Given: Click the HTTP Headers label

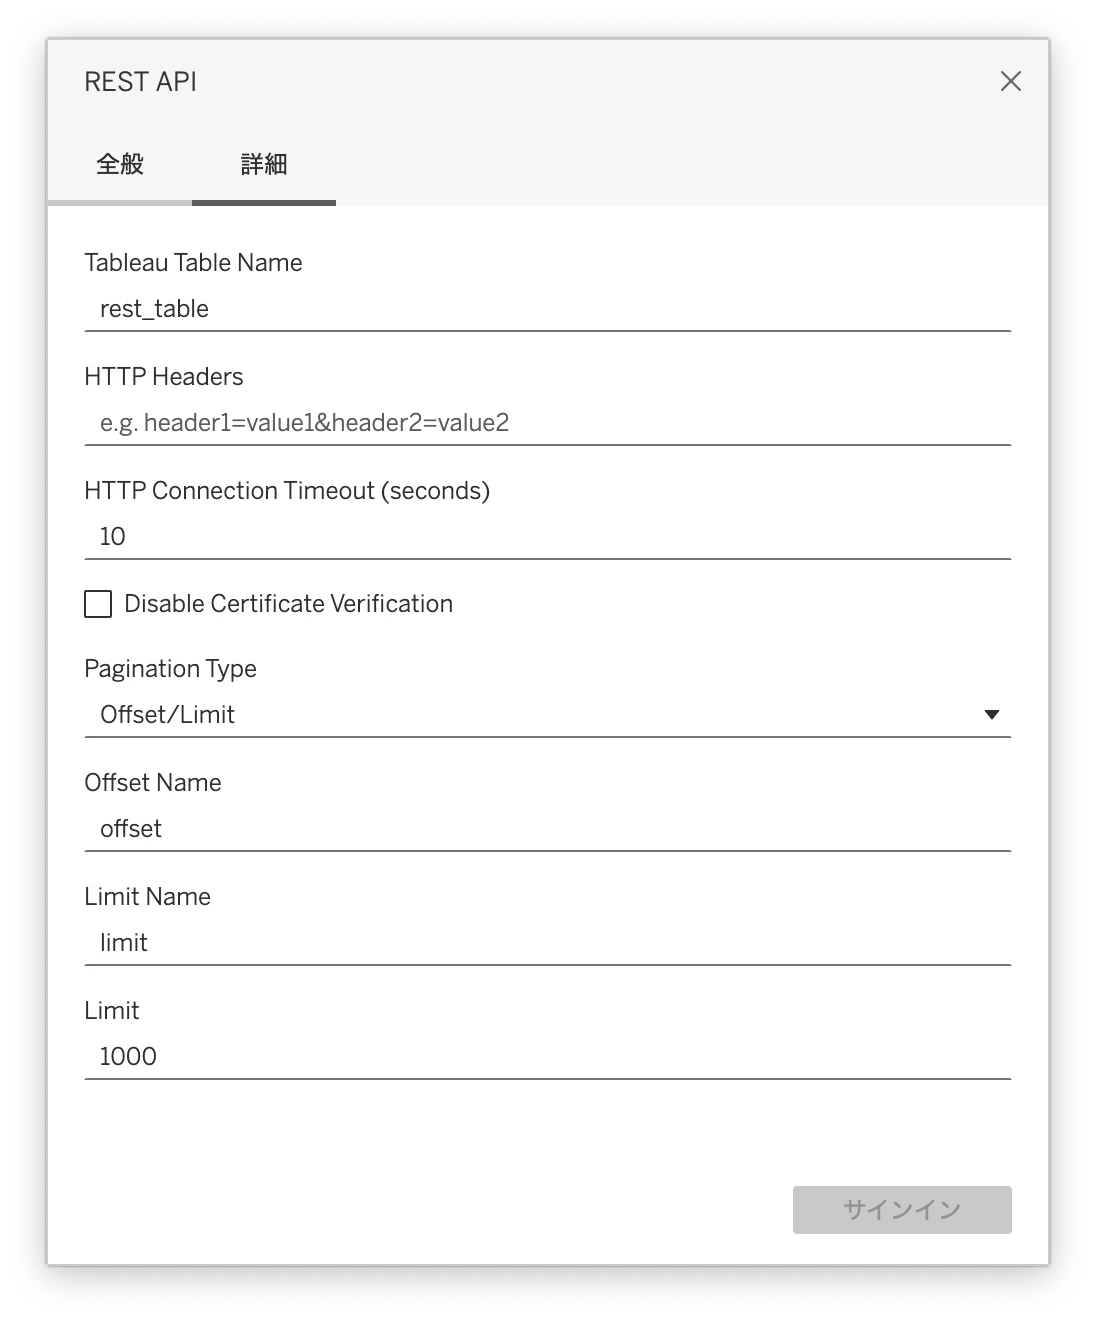Looking at the screenshot, I should [x=164, y=377].
